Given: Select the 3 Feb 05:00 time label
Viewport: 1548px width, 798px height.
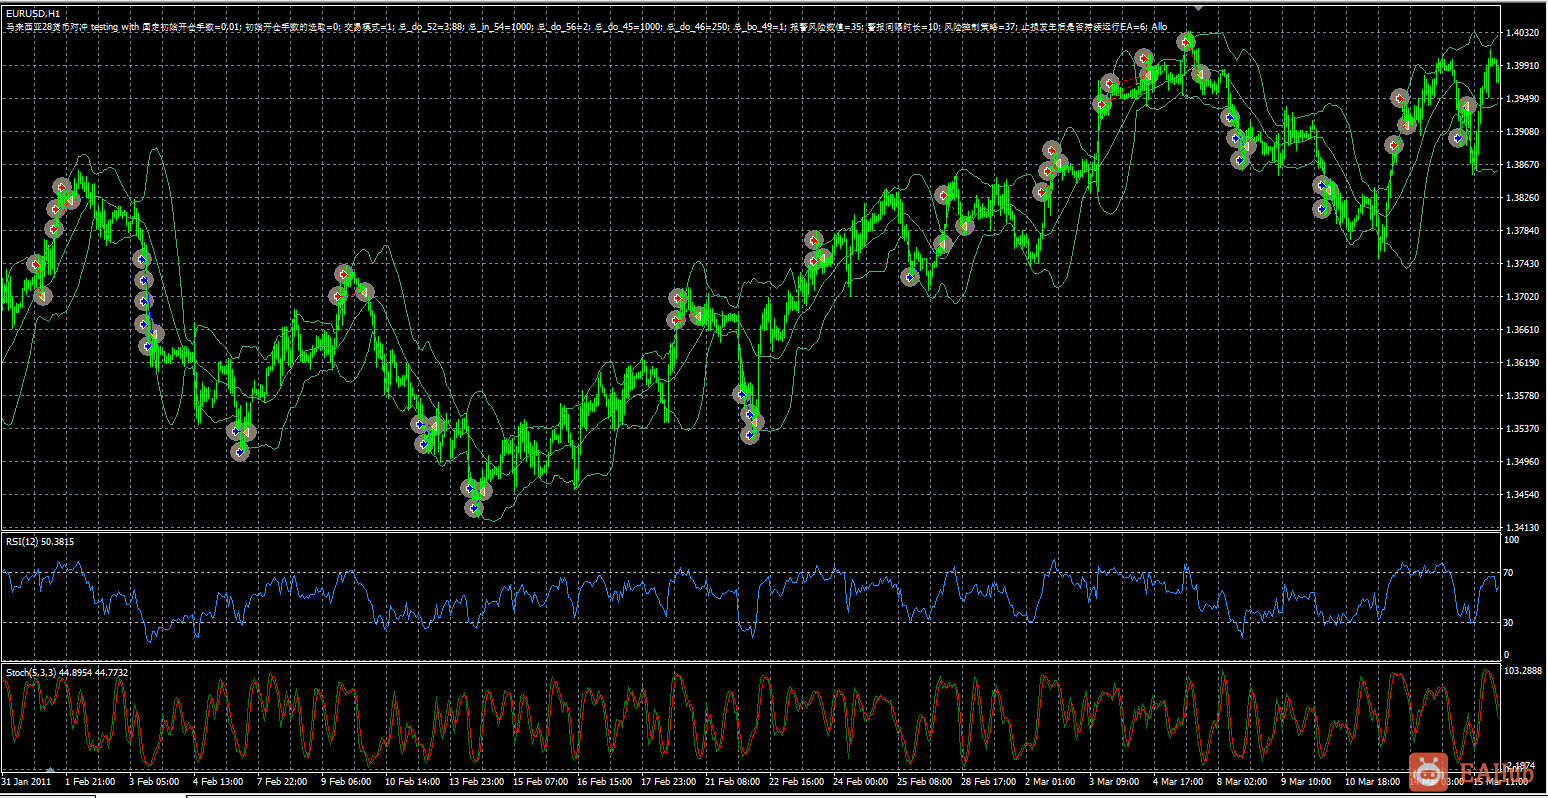Looking at the screenshot, I should [154, 781].
